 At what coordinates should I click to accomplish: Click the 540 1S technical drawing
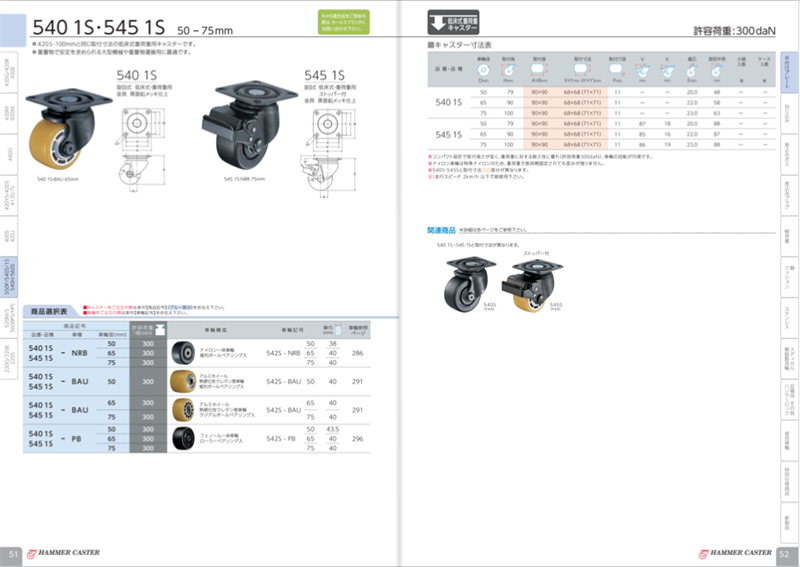click(x=140, y=151)
